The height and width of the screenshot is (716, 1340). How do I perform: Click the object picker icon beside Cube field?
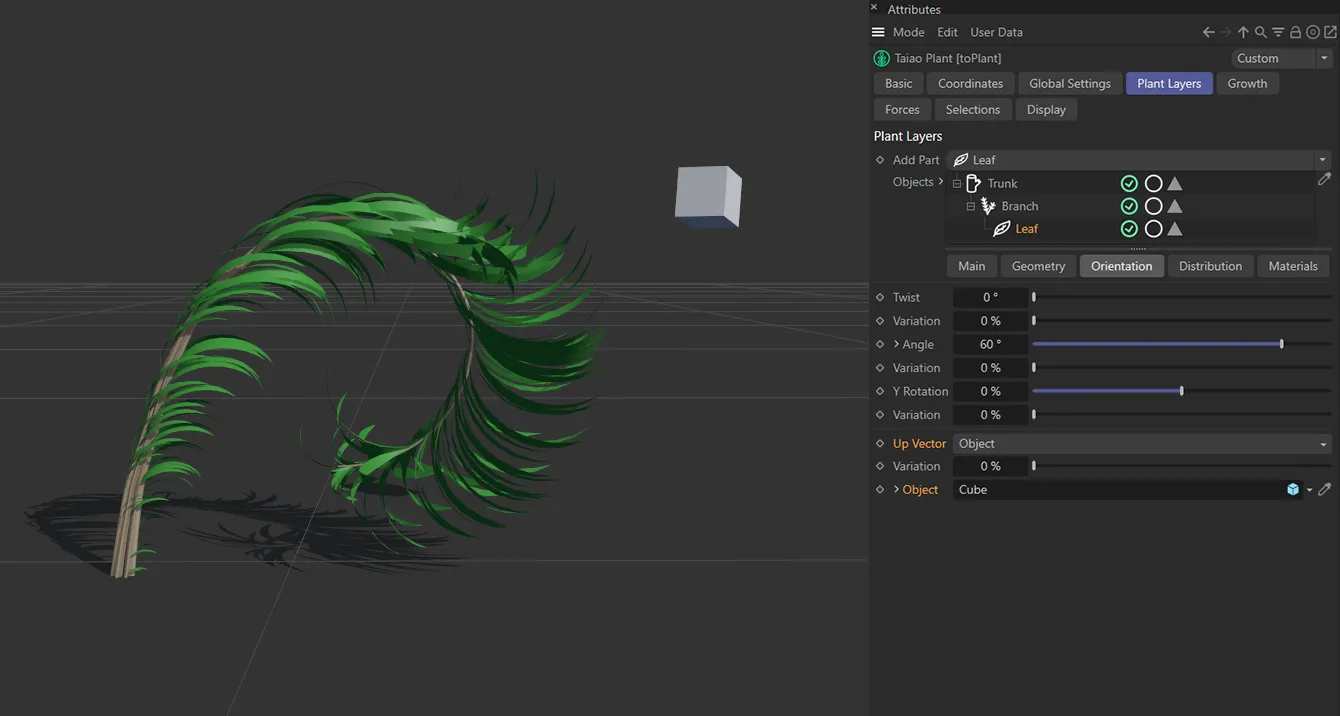coord(1324,490)
